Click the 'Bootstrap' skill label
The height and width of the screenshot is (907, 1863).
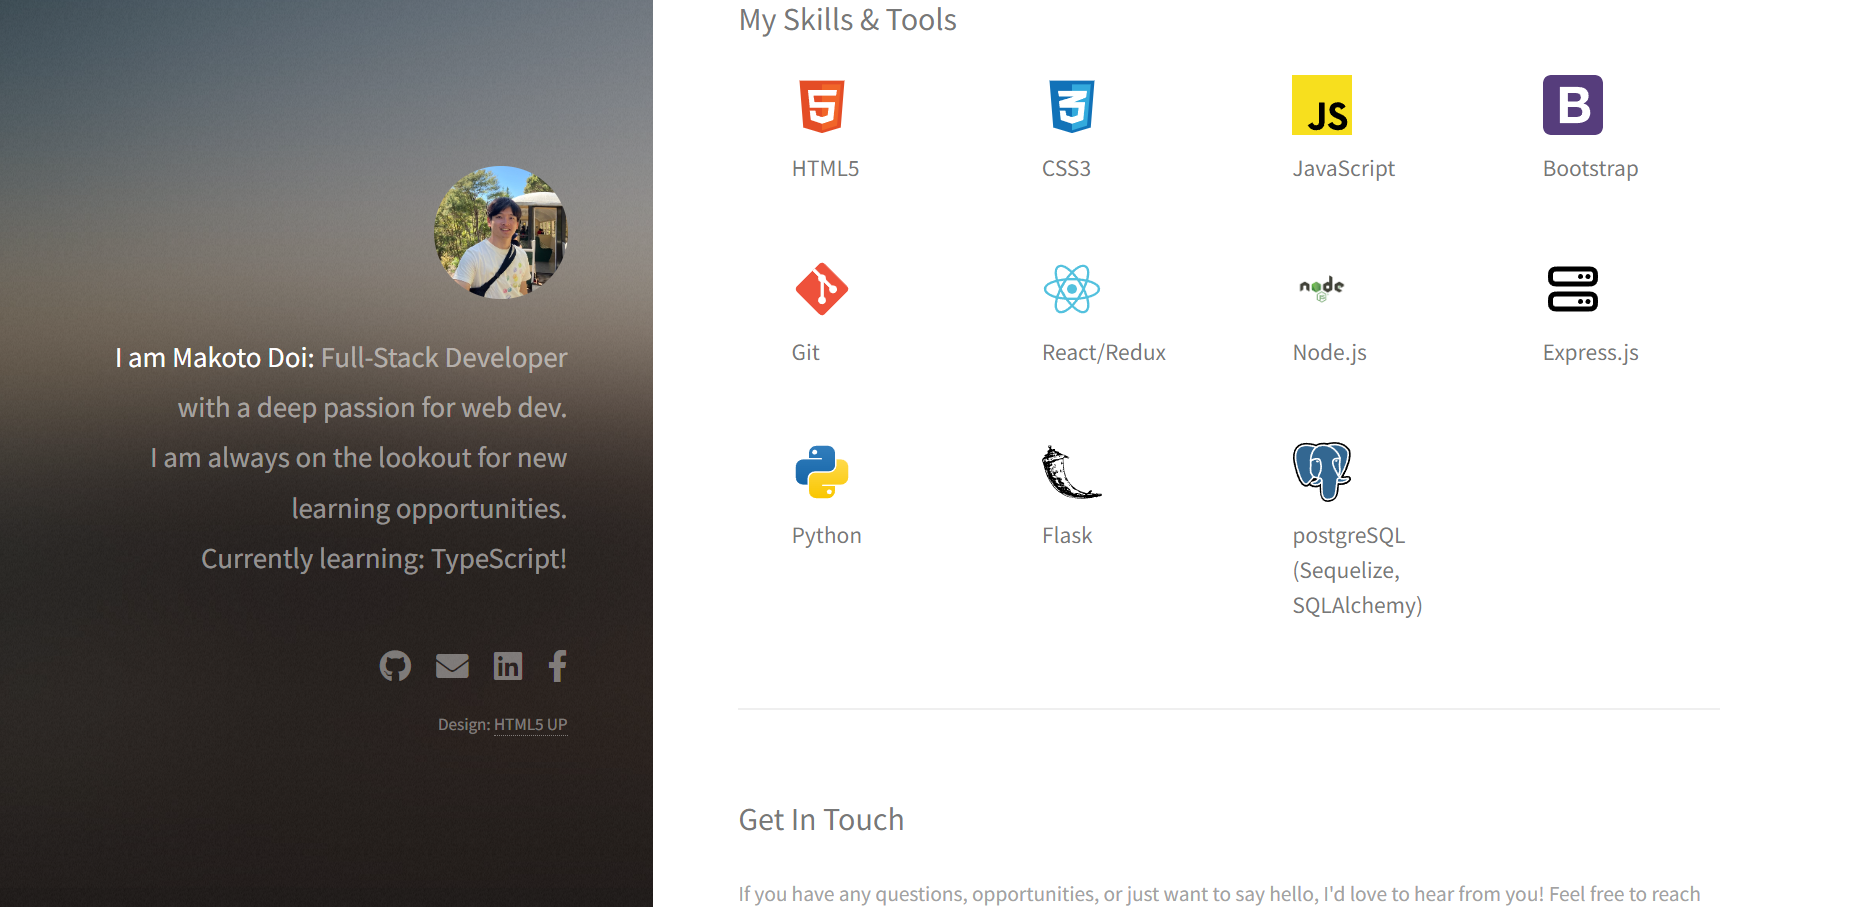1590,168
